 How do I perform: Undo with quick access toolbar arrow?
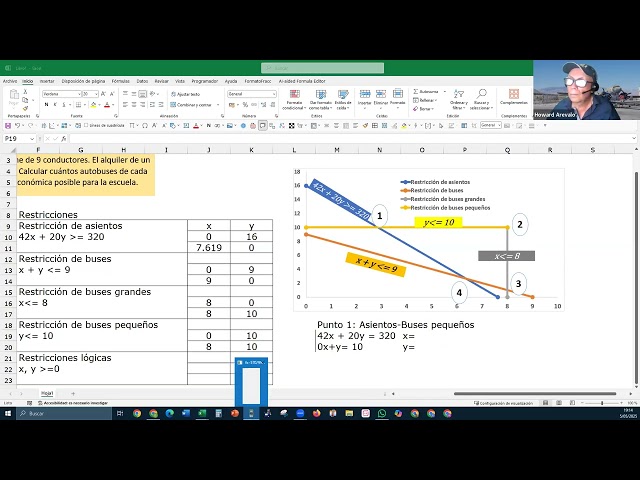(x=17, y=126)
